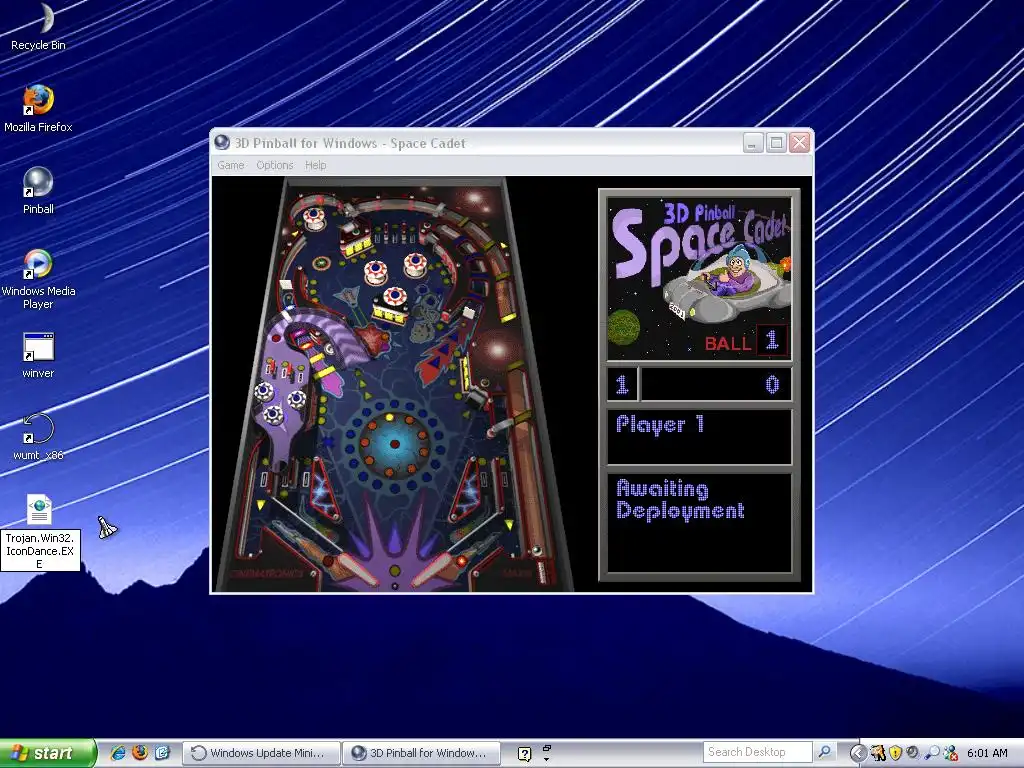This screenshot has width=1024, height=768.
Task: Select the winver desktop shortcut
Action: [38, 355]
